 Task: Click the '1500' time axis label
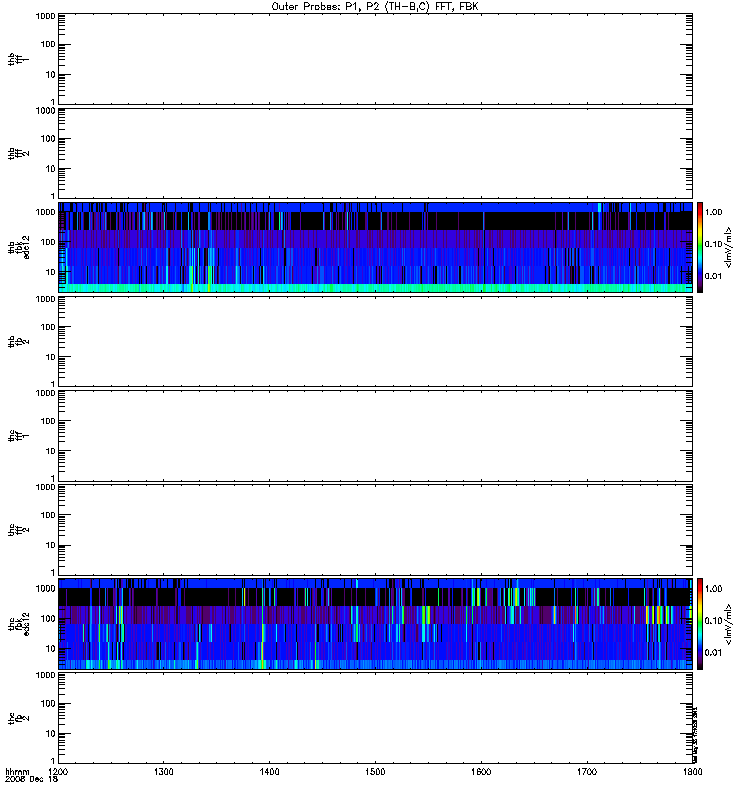375,771
